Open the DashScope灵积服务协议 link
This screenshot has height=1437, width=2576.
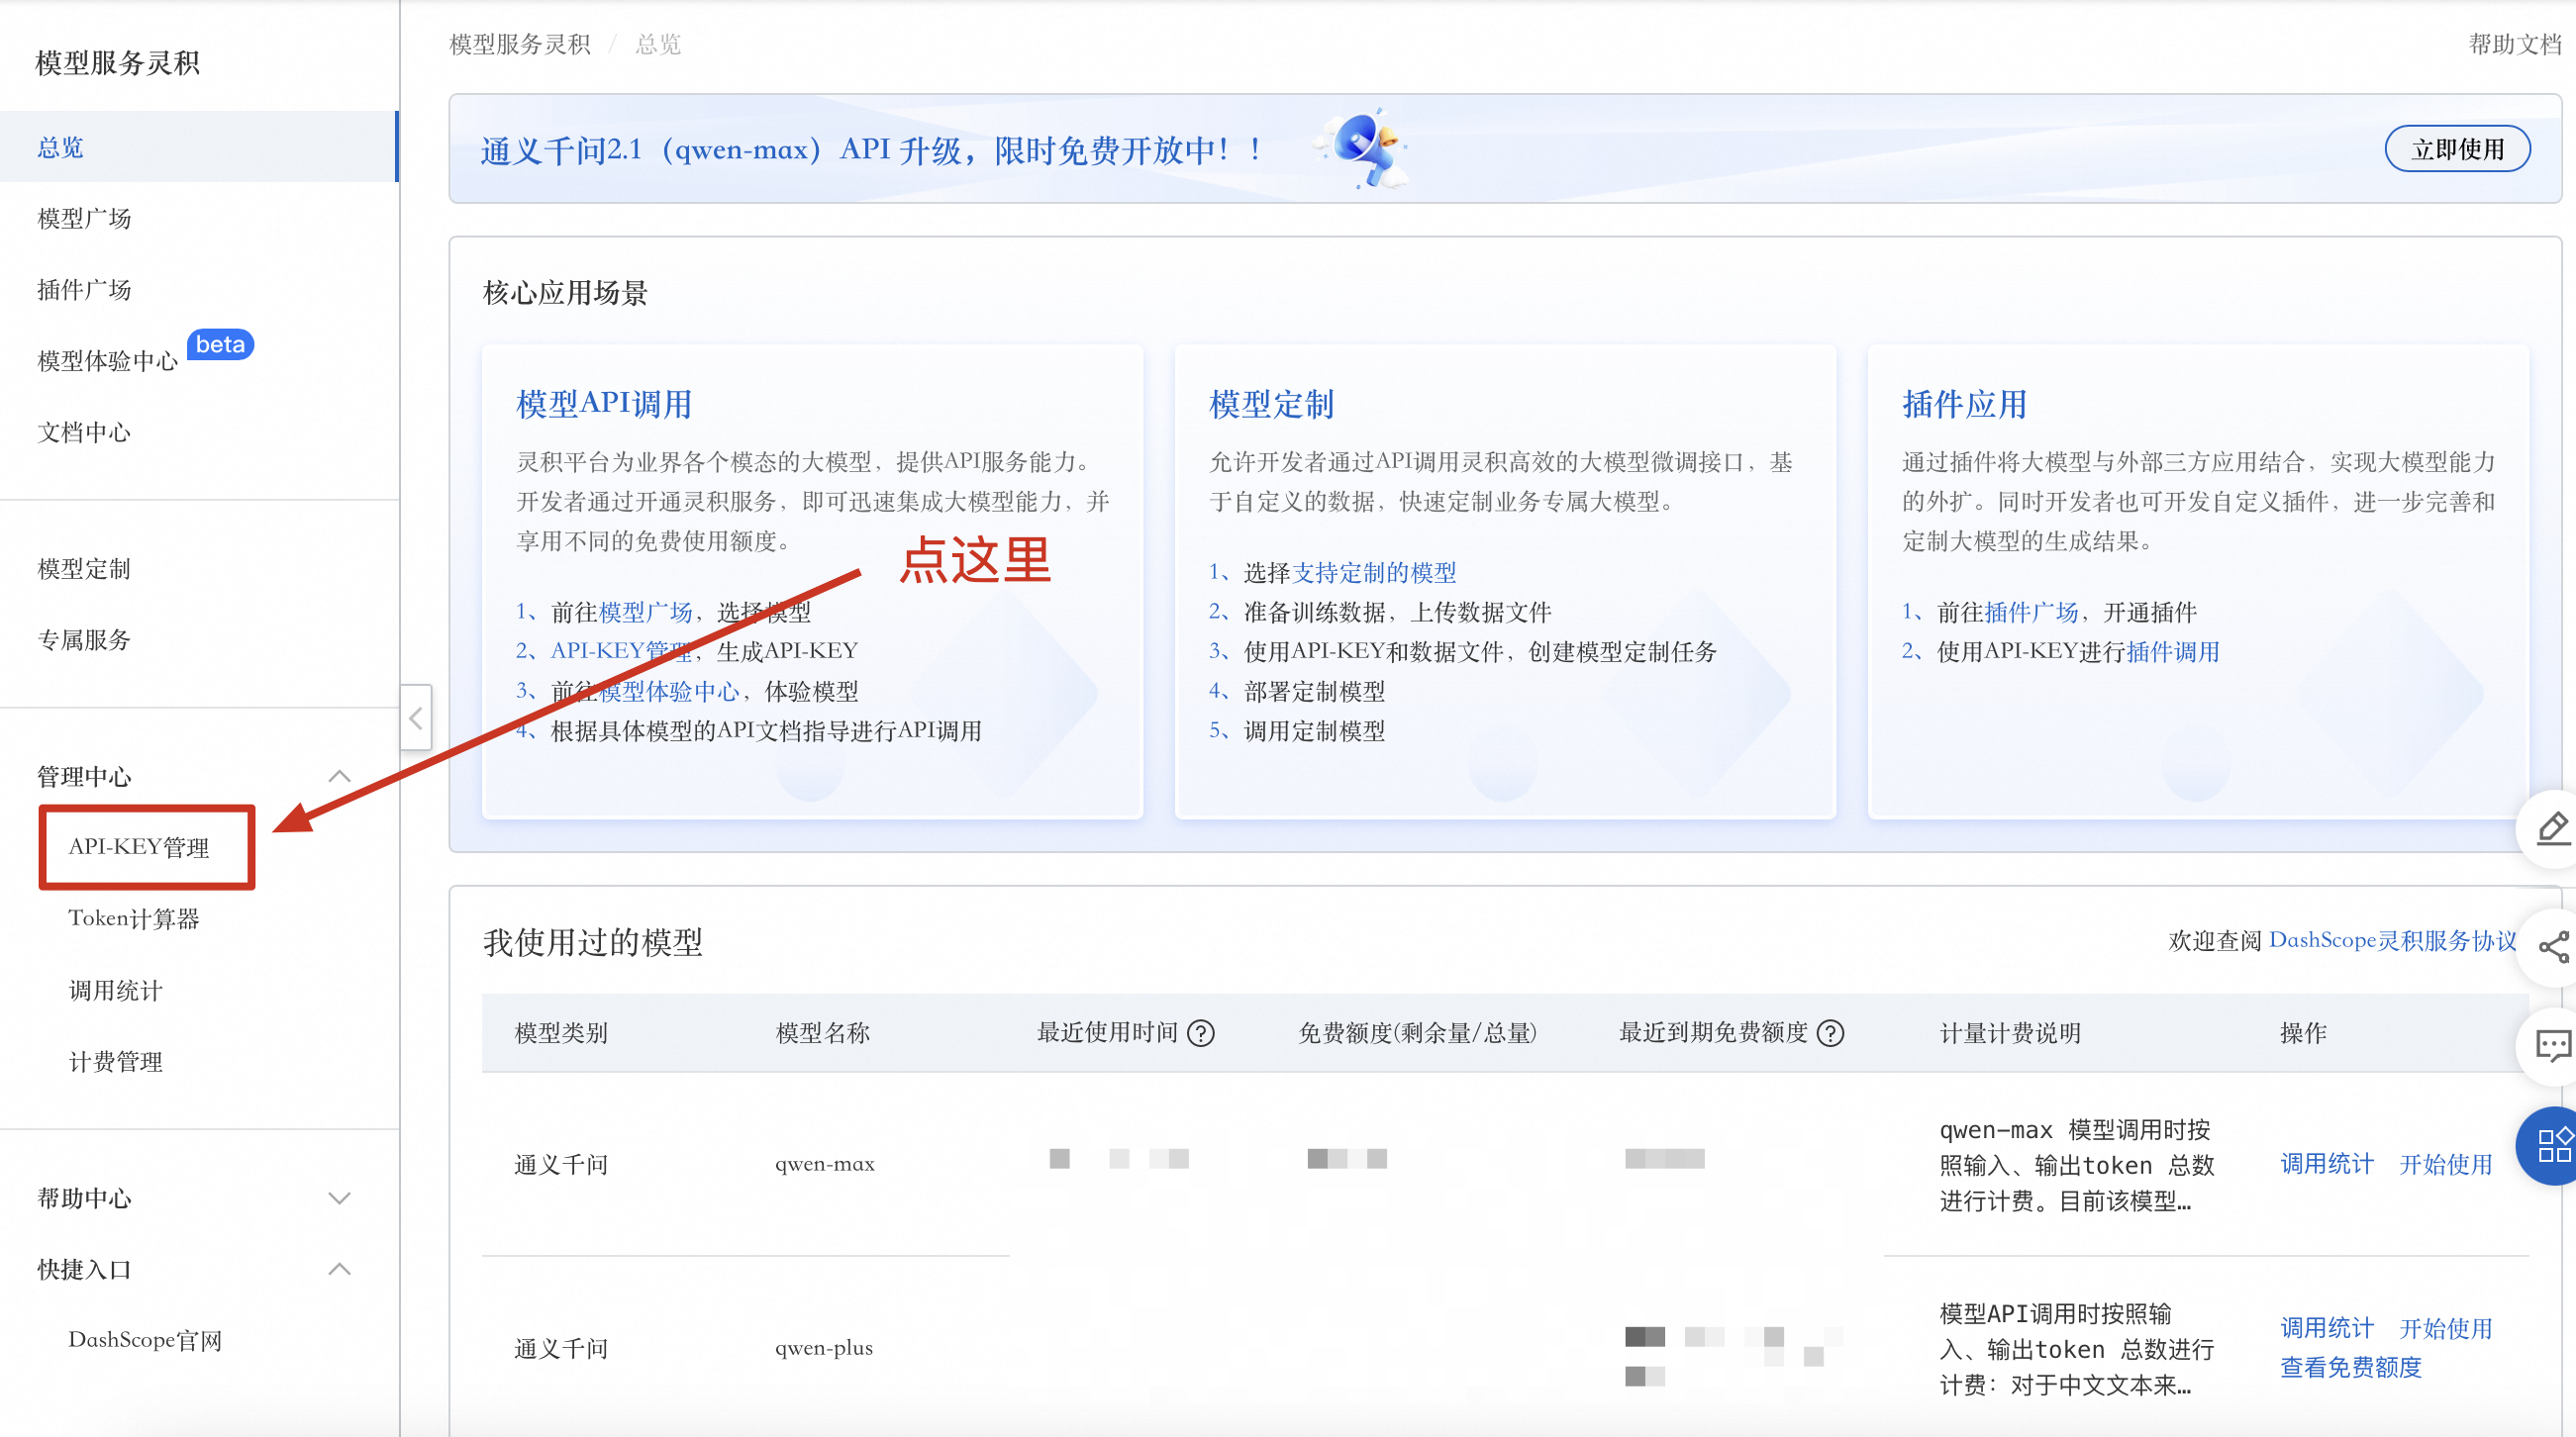coord(2391,940)
